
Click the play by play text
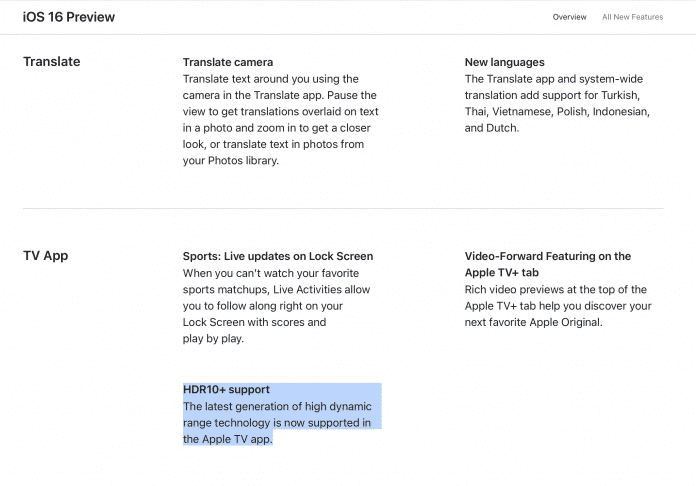214,338
